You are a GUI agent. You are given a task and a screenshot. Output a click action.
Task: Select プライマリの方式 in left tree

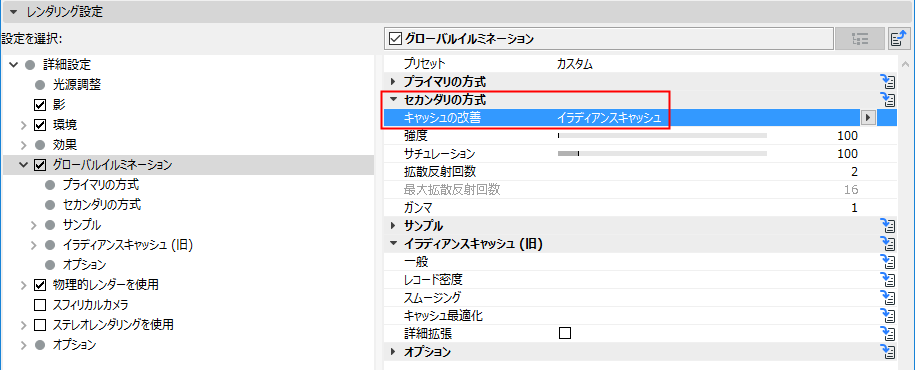[x=101, y=185]
